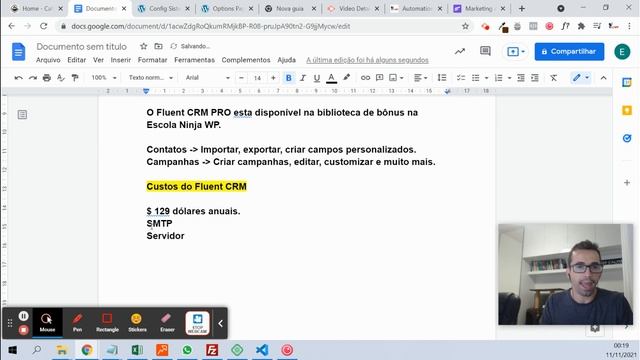Click the clear formatting icon

[x=553, y=78]
